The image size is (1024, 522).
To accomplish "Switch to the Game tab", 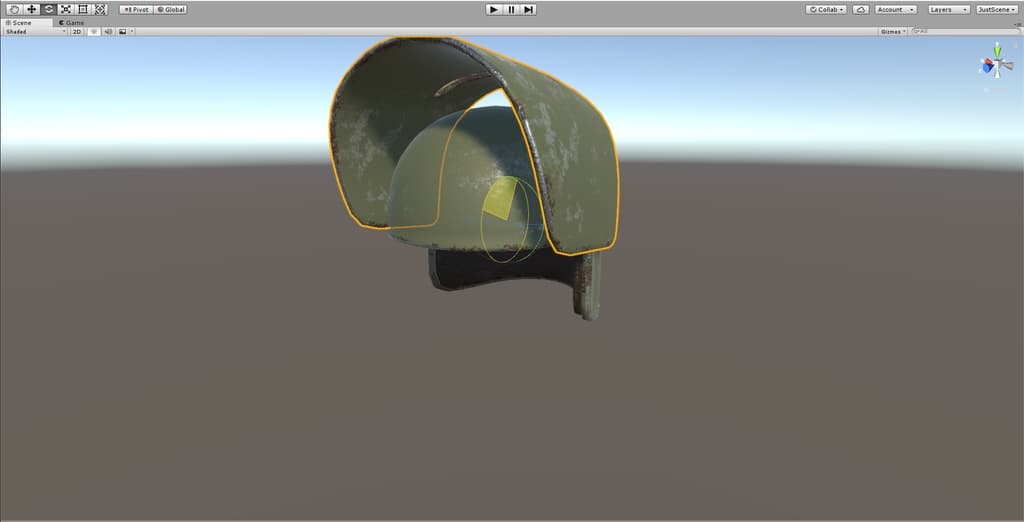I will pos(71,23).
